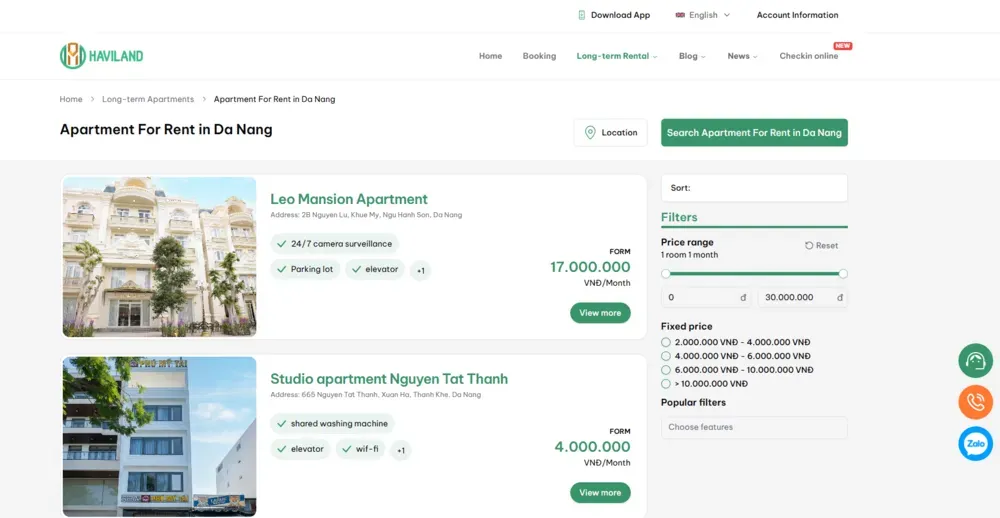Viewport: 1000px width, 518px height.
Task: Open Account Information
Action: 797,15
